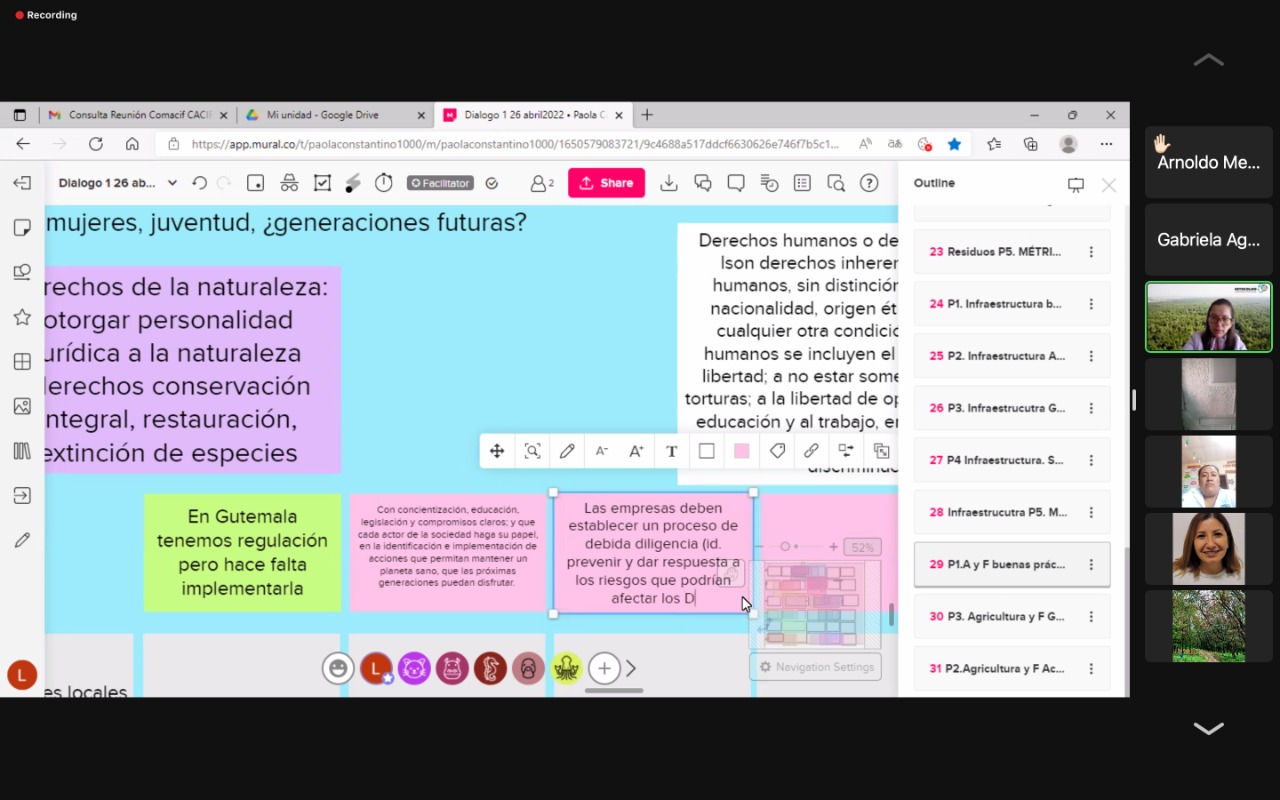
Task: Switch to the Mi unidad Google Drive tab
Action: [335, 115]
